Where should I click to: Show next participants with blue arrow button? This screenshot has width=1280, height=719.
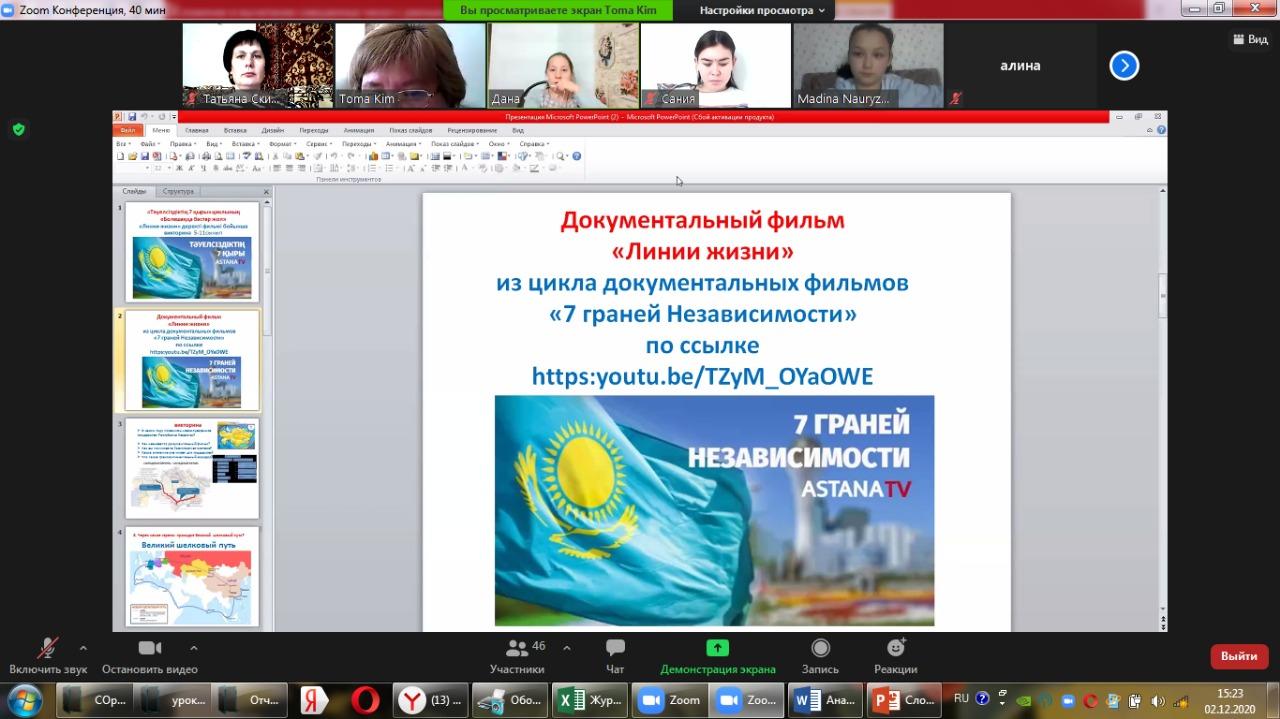coord(1124,66)
